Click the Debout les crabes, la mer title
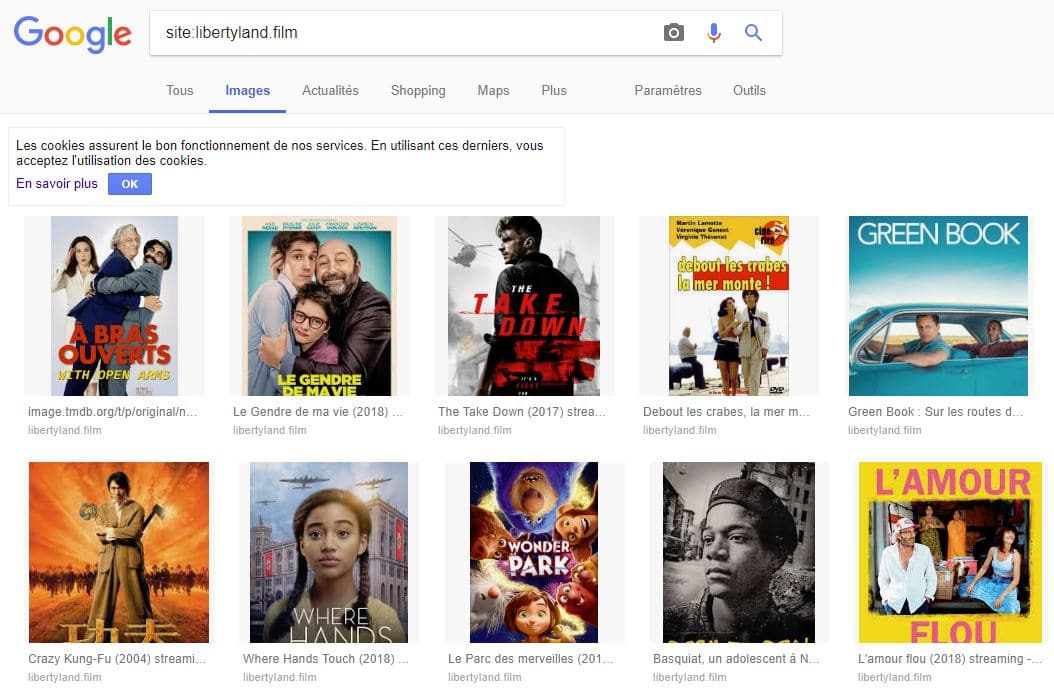Screen dimensions: 1054x690 pos(727,412)
